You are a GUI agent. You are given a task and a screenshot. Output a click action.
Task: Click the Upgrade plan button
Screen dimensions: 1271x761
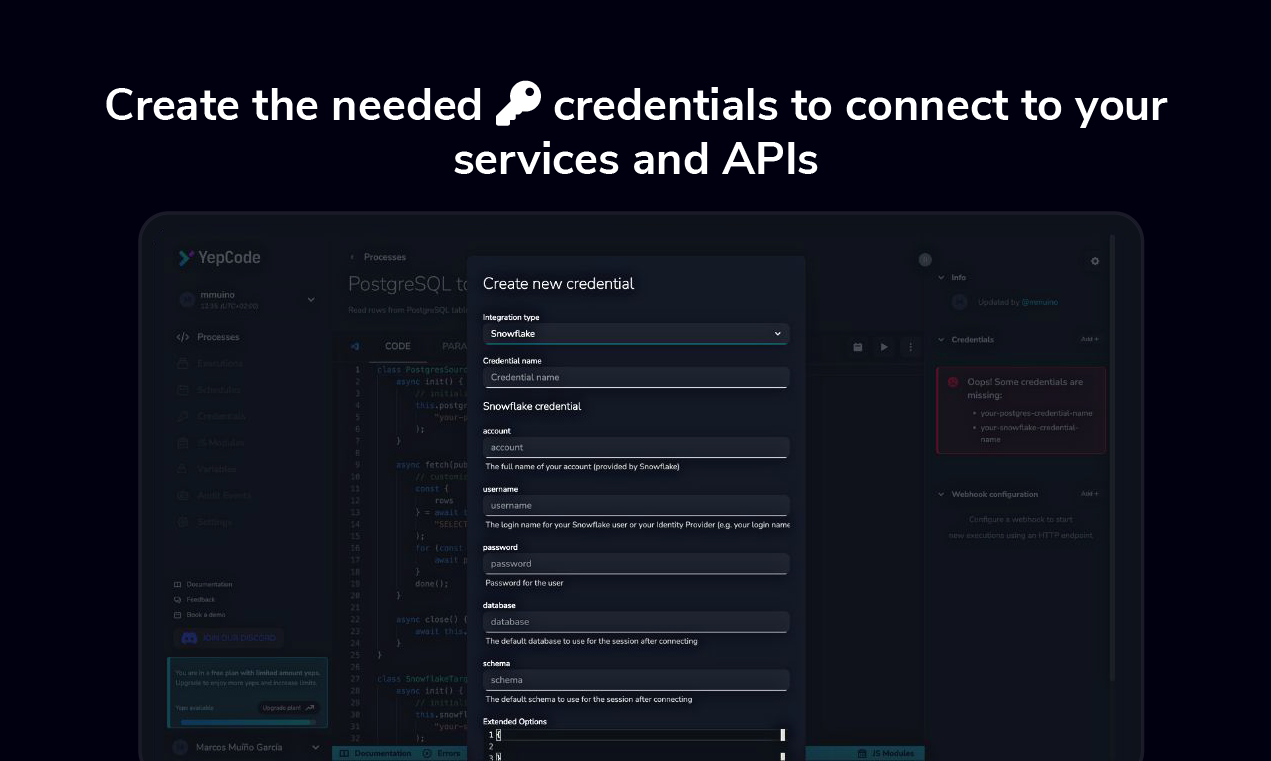click(288, 708)
